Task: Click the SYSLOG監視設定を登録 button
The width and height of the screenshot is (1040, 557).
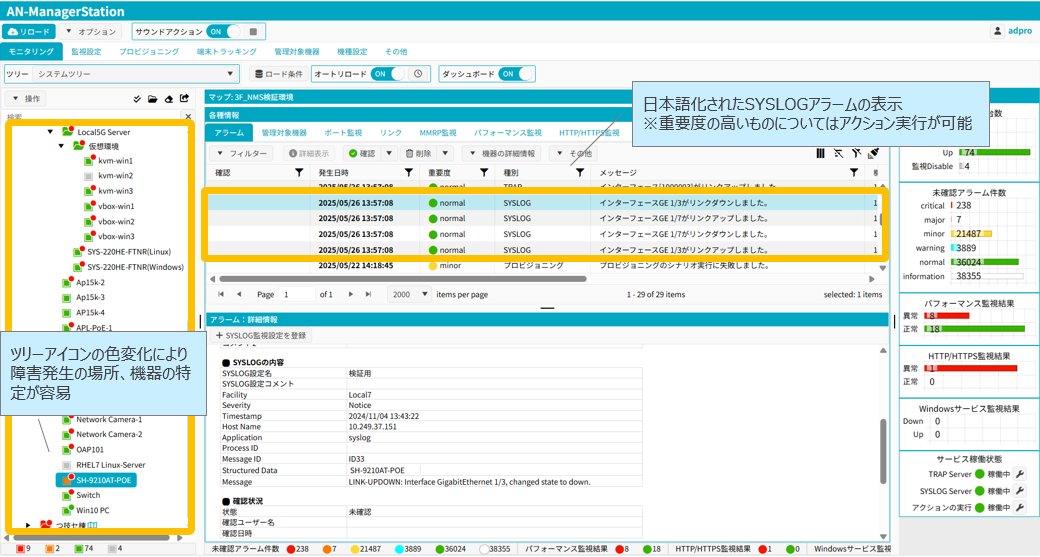Action: coord(261,336)
